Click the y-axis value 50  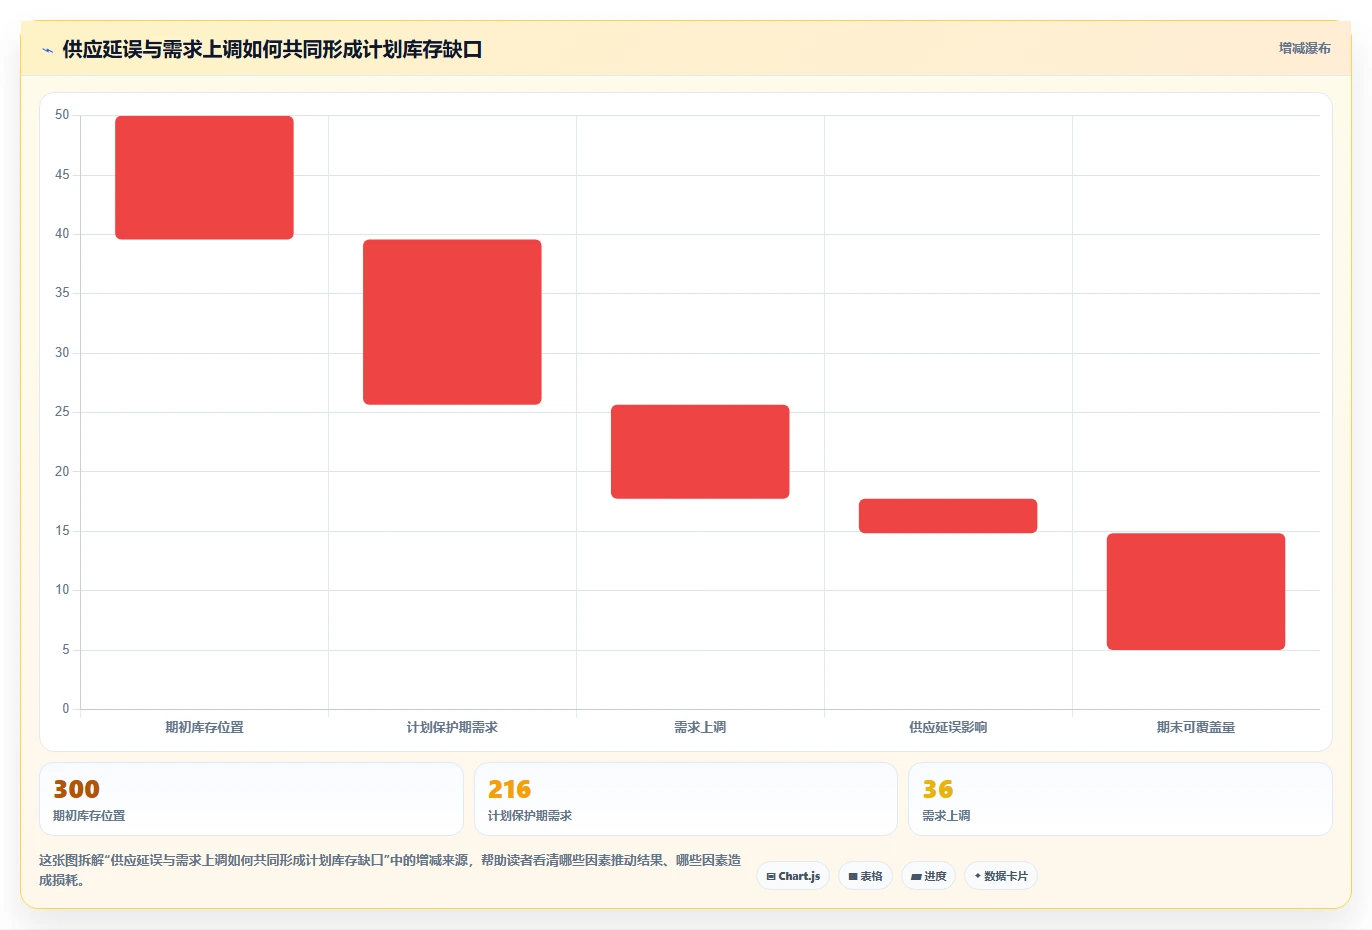[x=62, y=115]
